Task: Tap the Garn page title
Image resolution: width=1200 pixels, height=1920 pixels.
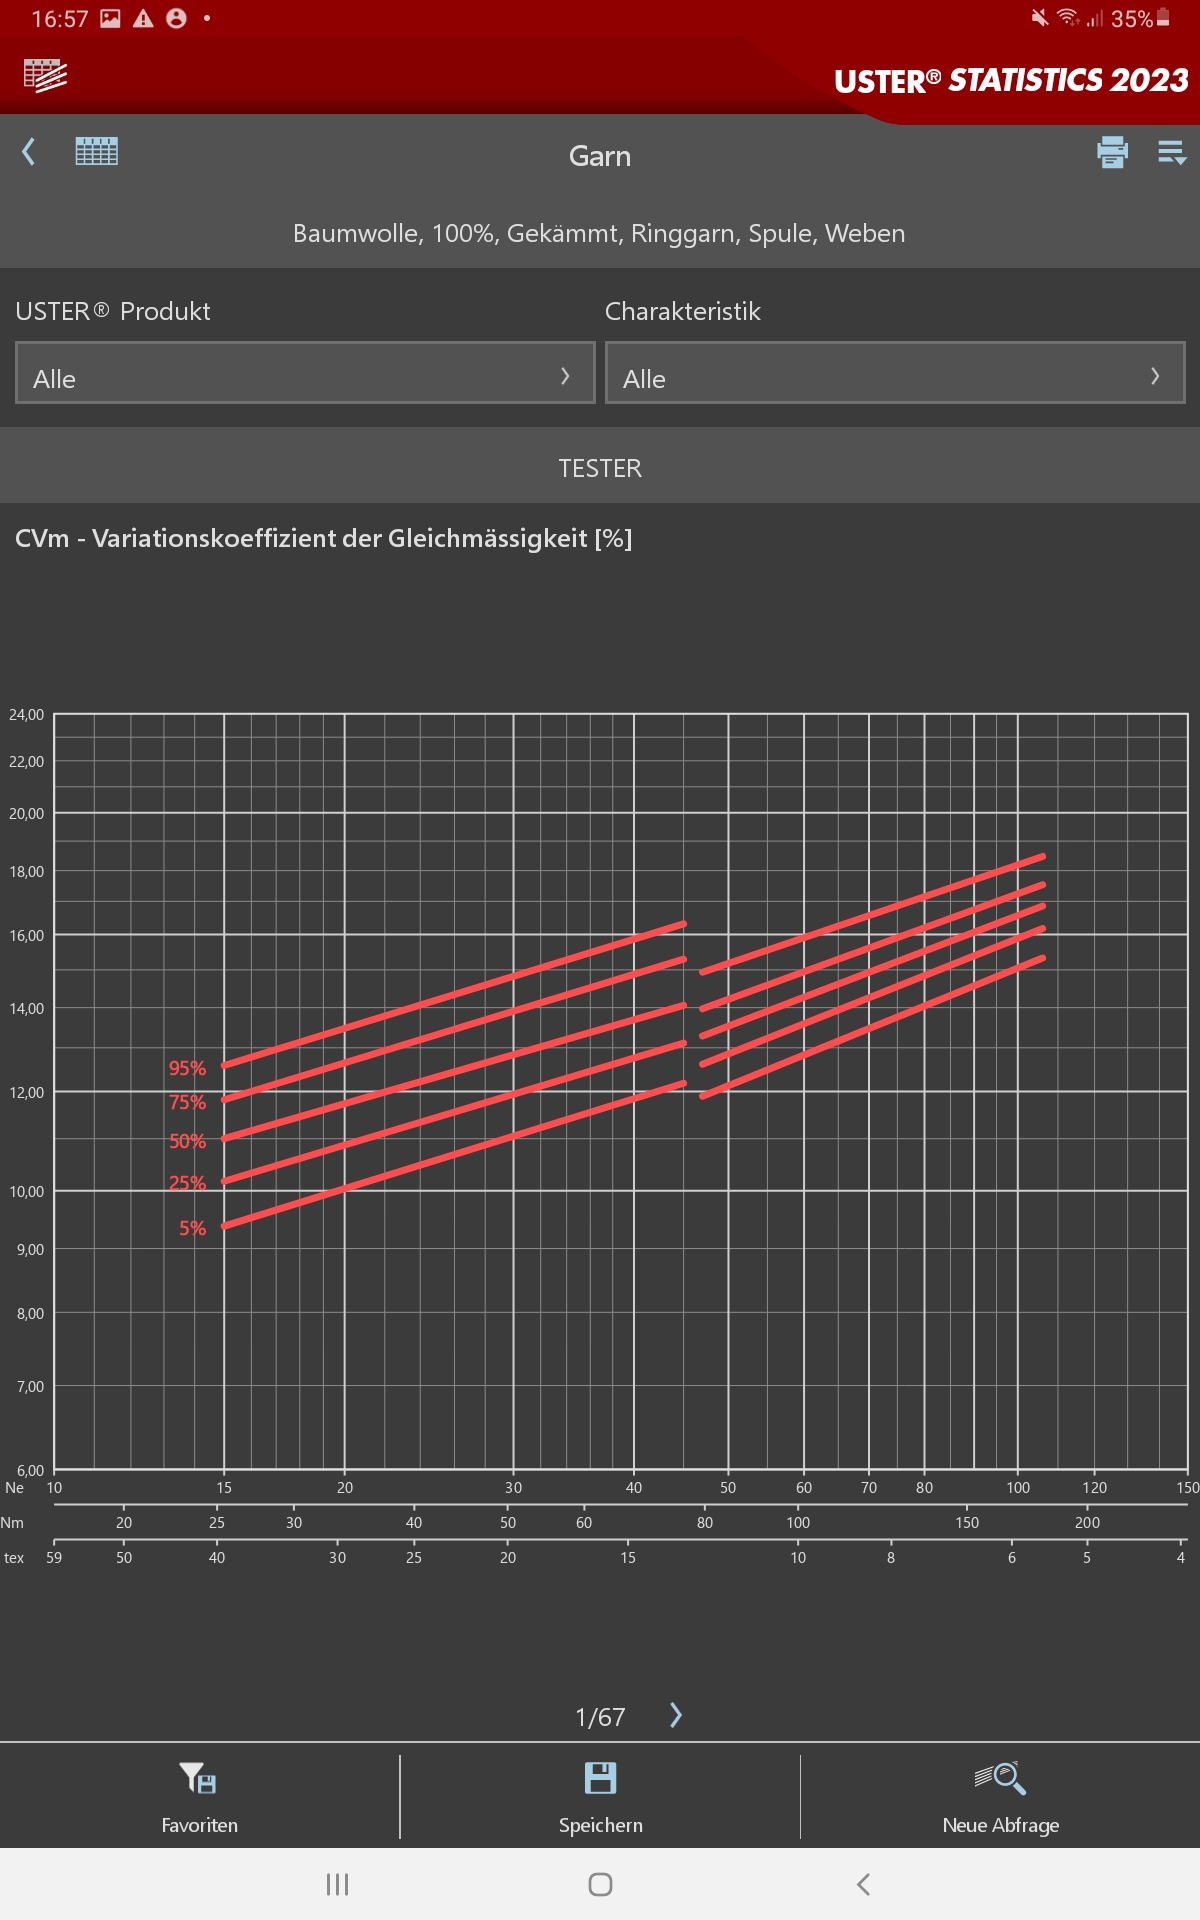Action: (x=600, y=156)
